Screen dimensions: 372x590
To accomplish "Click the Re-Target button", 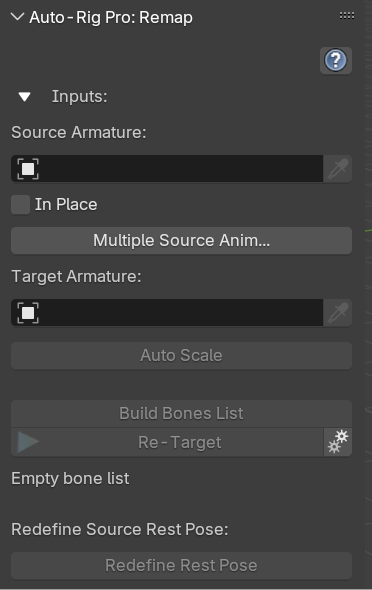I will coord(167,442).
